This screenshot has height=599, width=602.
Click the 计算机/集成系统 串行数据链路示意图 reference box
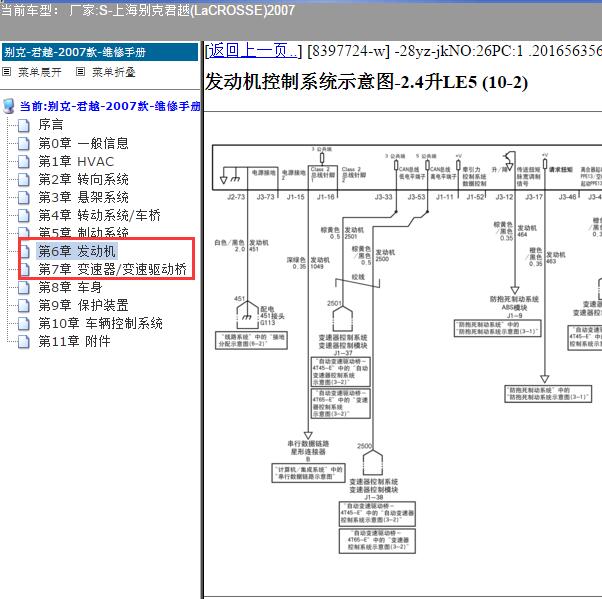pos(308,473)
